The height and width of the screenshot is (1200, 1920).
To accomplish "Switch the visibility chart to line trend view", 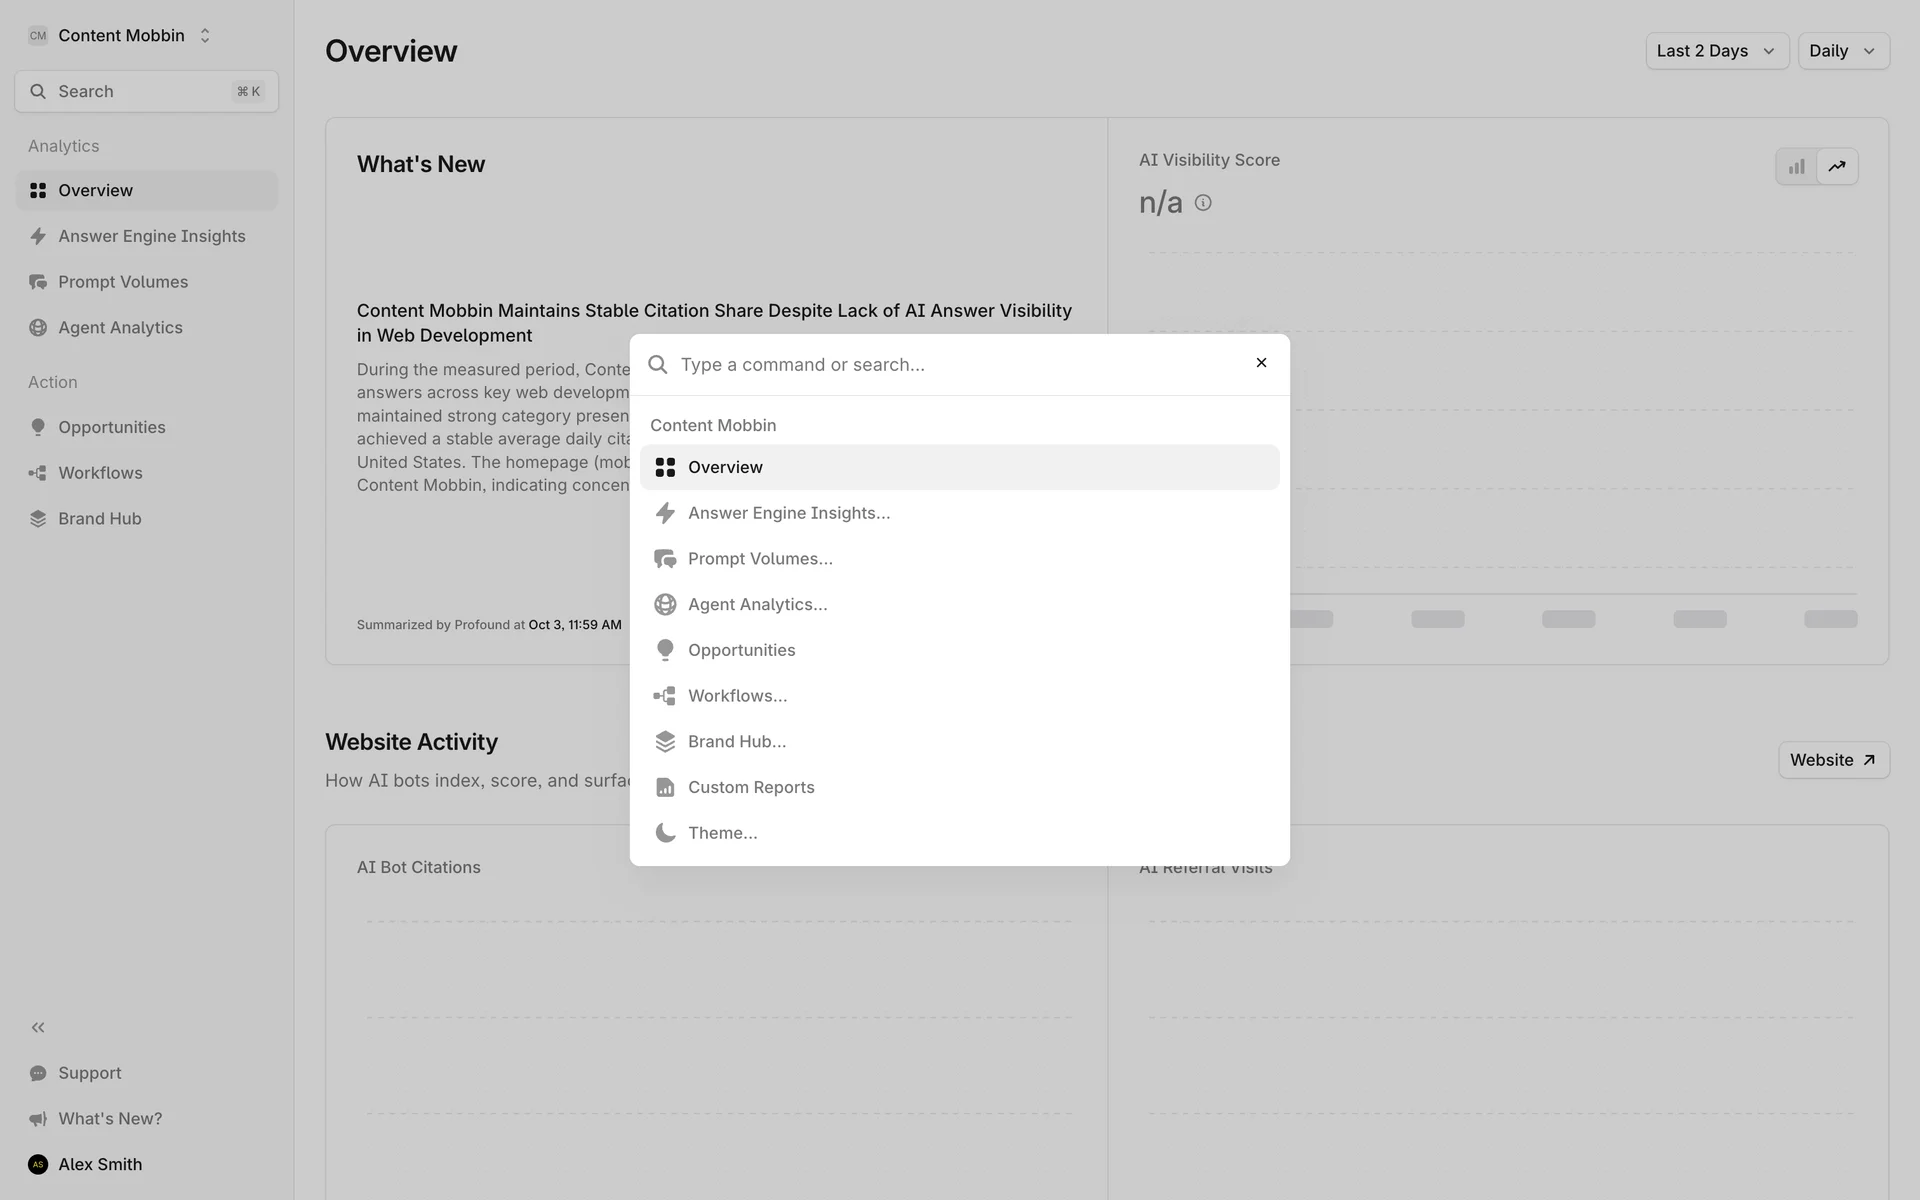I will point(1837,167).
